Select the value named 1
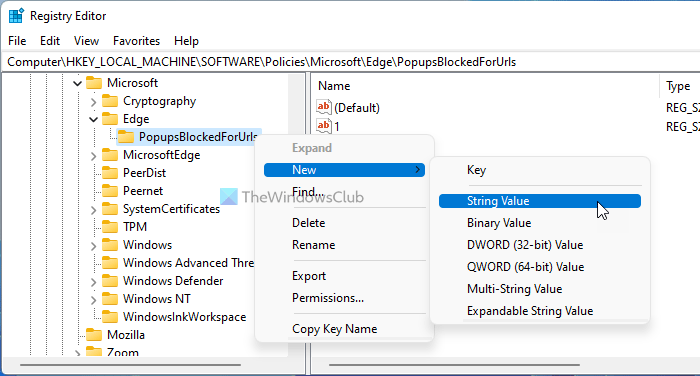Viewport: 700px width, 376px height. tap(337, 126)
